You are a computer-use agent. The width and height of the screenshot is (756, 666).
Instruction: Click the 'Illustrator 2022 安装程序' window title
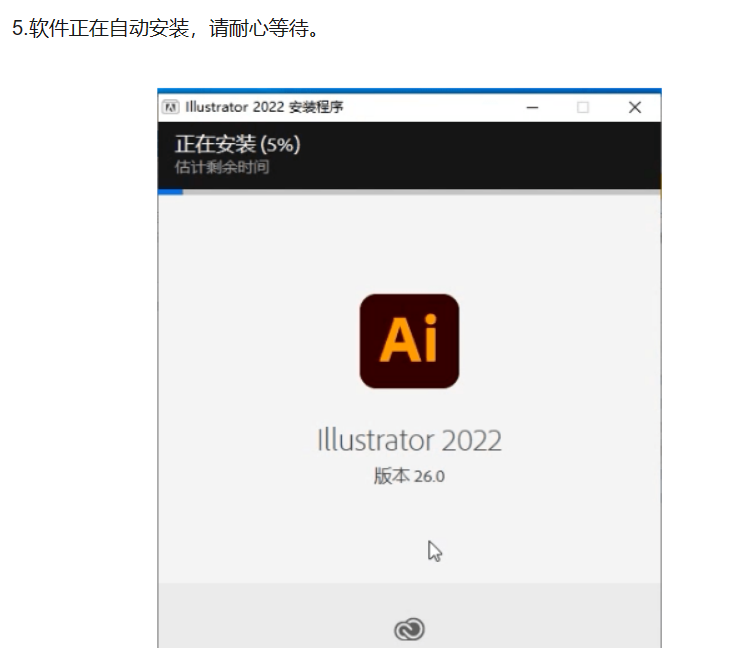[x=264, y=107]
